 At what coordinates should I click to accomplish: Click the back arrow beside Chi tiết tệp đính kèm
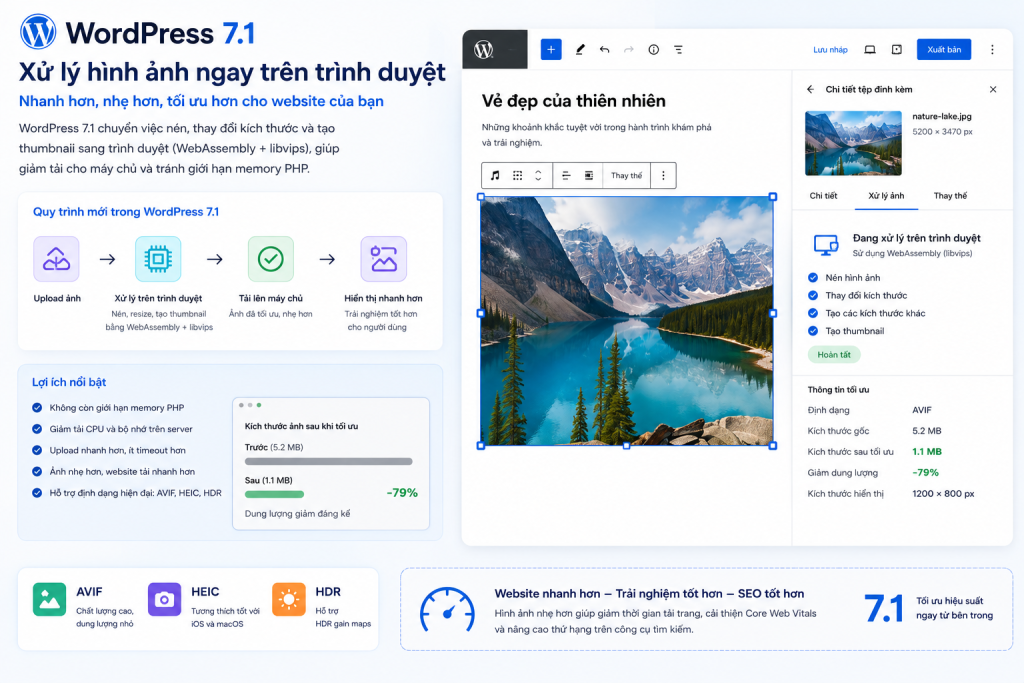point(810,89)
